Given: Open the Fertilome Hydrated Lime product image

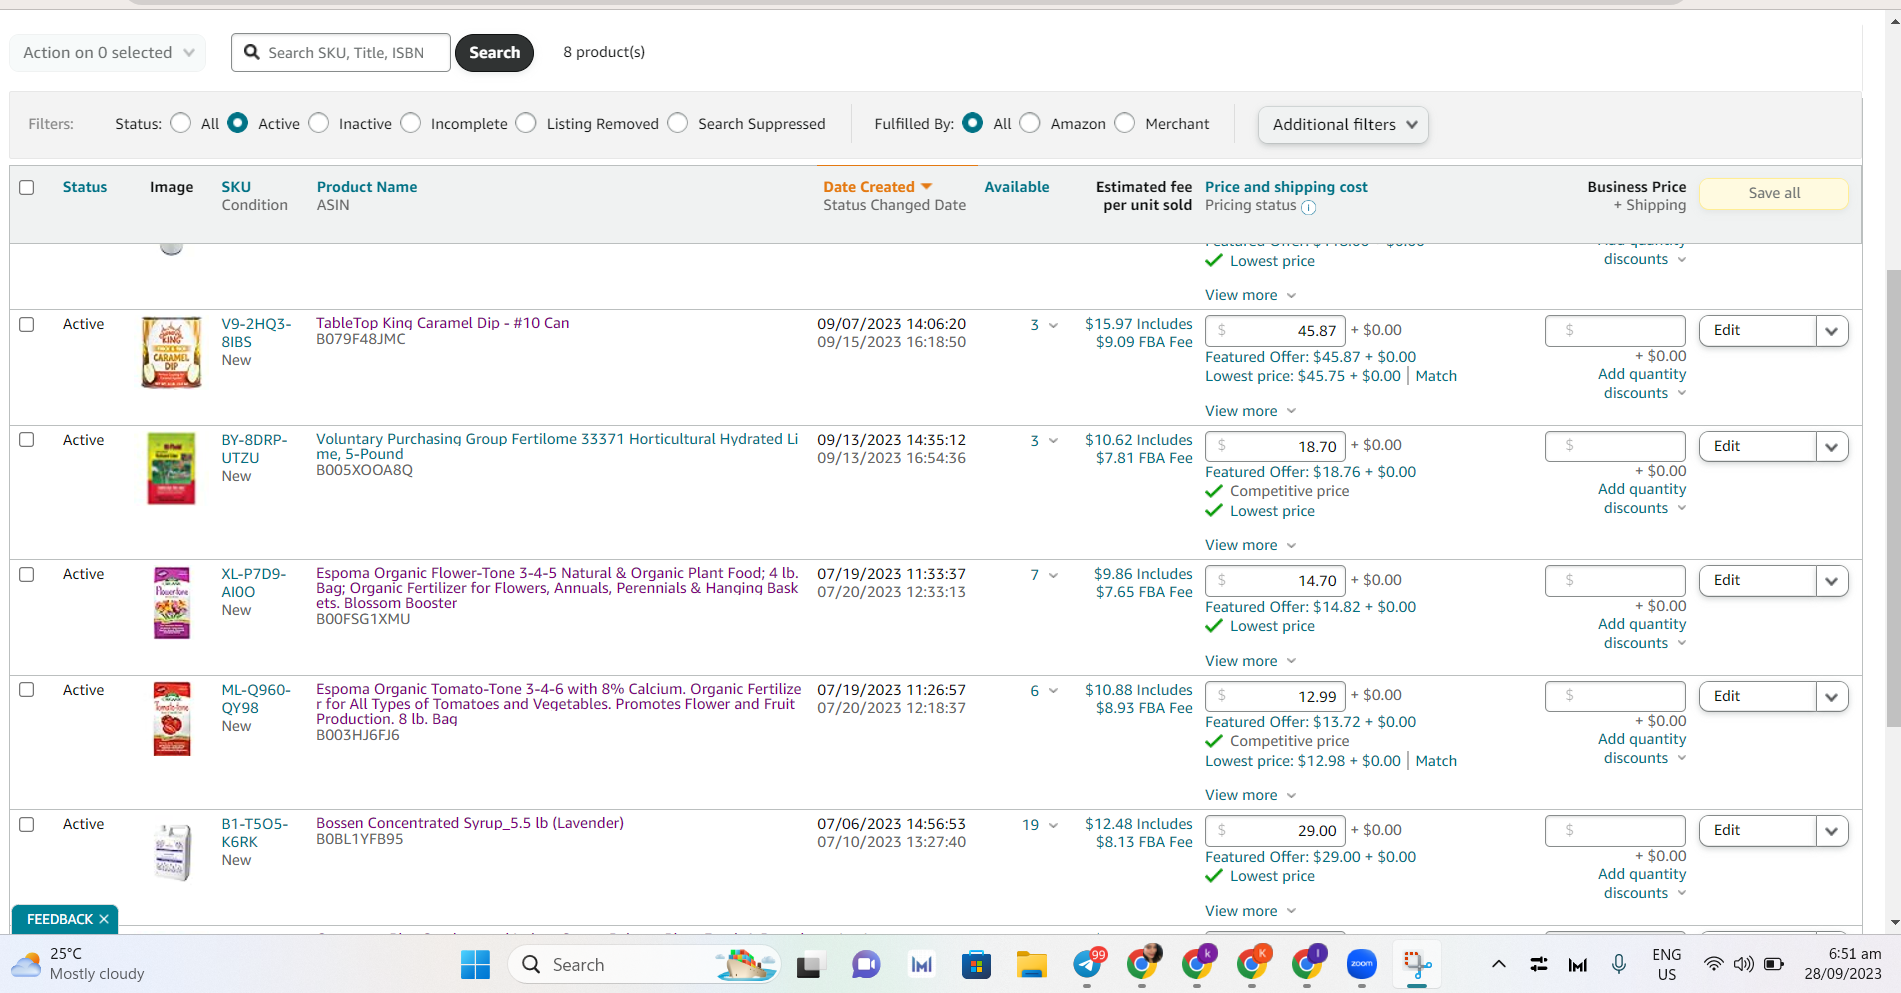Looking at the screenshot, I should pos(171,468).
